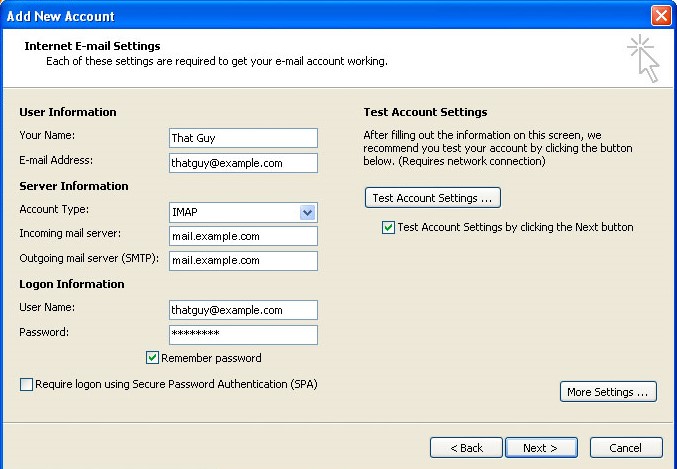The height and width of the screenshot is (469, 677).
Task: Click the E-mail Address field
Action: [244, 163]
